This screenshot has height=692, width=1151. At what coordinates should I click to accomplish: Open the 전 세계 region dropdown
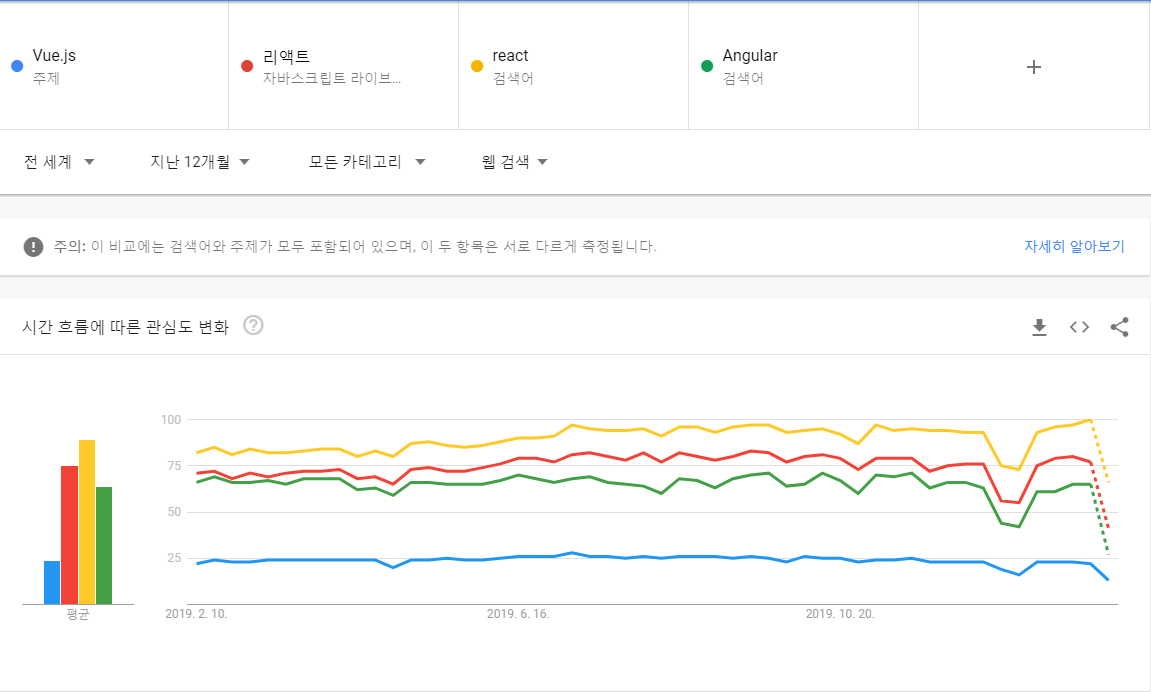tap(59, 161)
